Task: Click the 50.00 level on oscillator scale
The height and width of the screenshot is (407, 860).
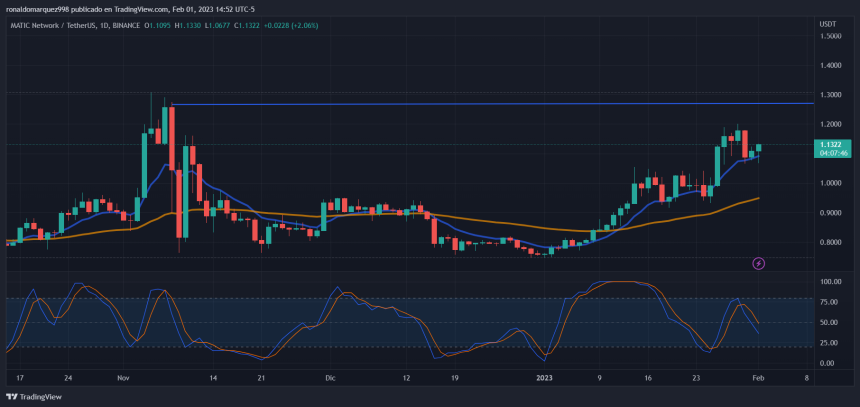Action: [827, 323]
